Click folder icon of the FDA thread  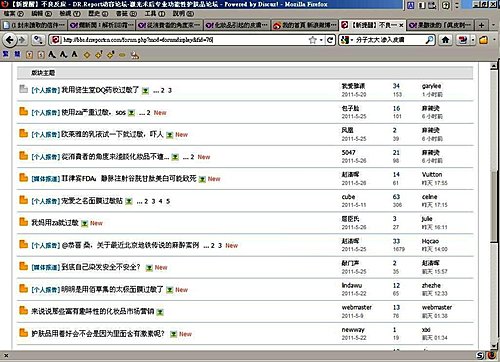point(23,177)
